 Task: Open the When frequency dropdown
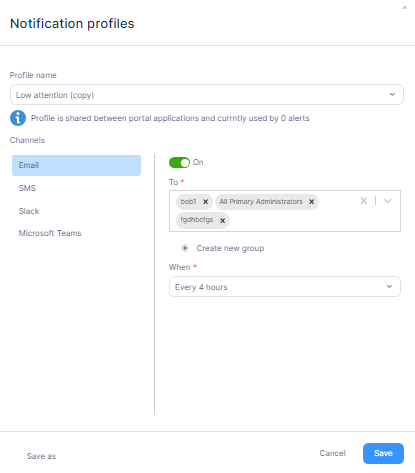pos(285,287)
